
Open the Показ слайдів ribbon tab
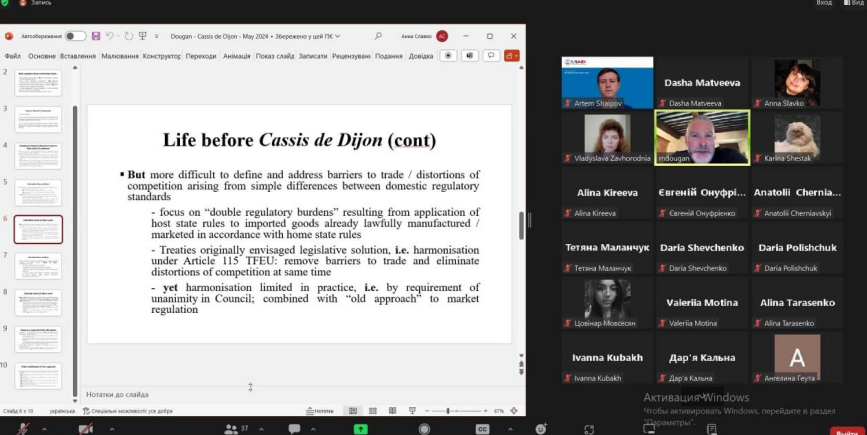(x=275, y=56)
